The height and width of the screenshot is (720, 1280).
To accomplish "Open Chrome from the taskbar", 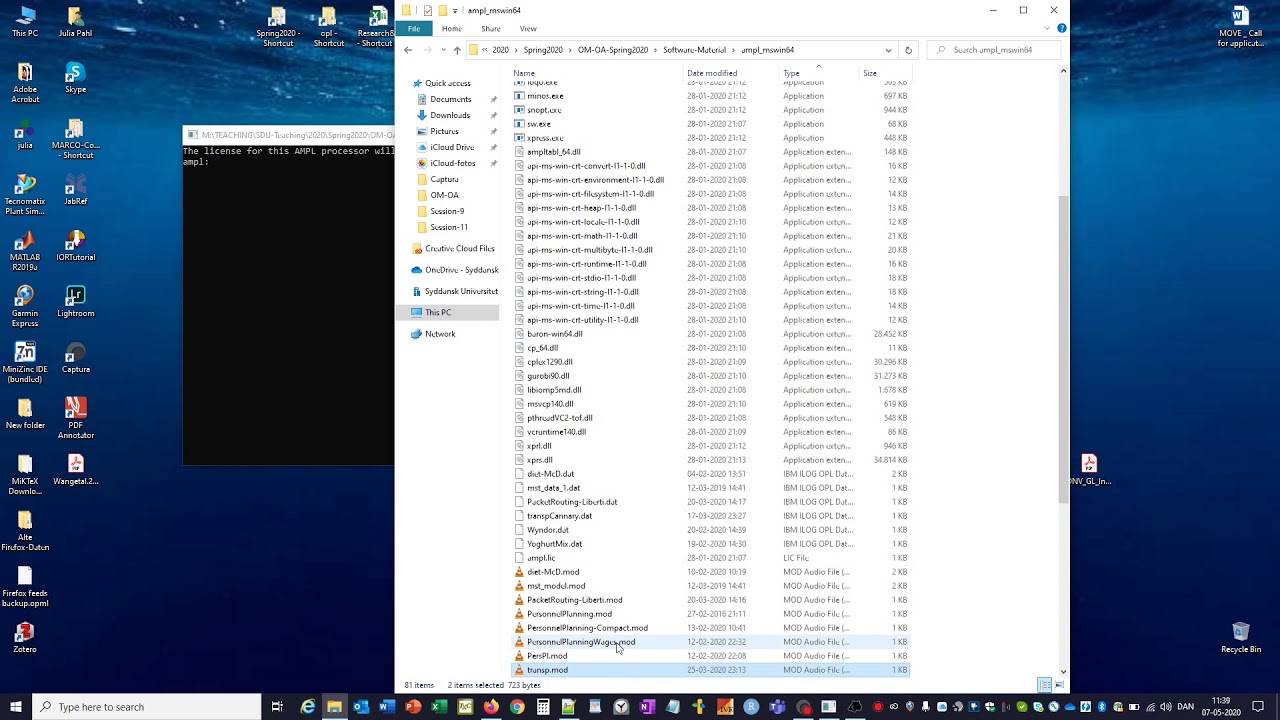I will 516,707.
